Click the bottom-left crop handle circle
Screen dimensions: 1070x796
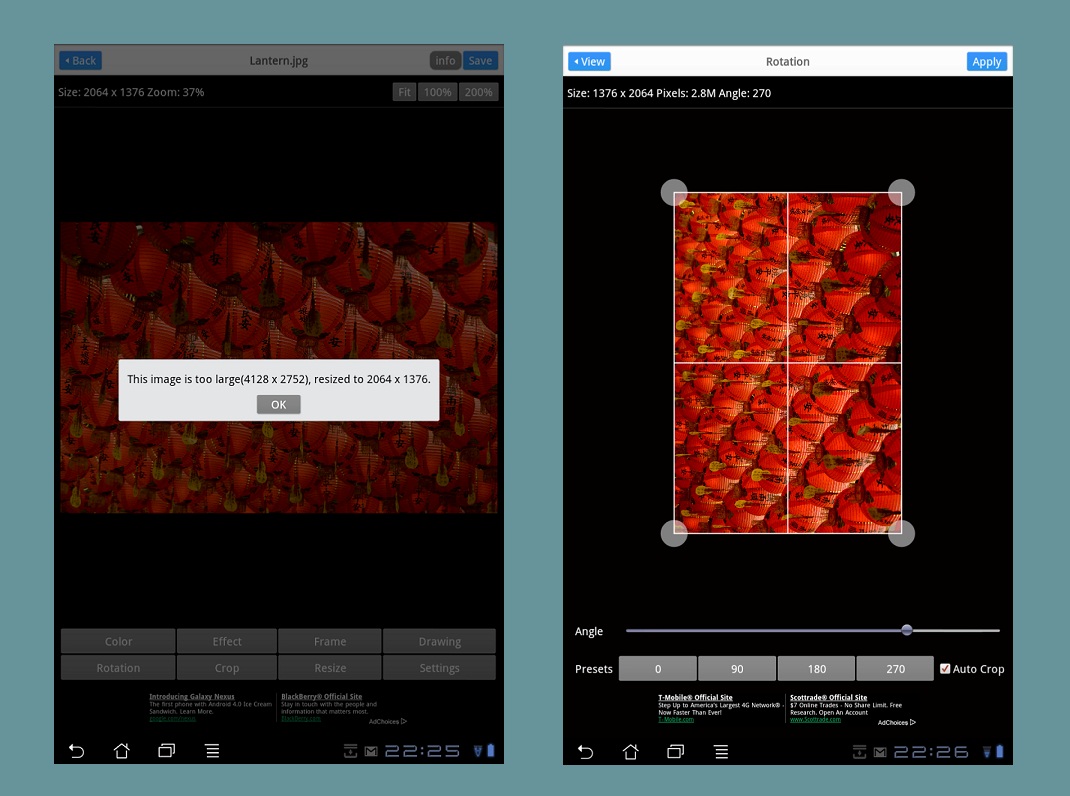tap(674, 533)
